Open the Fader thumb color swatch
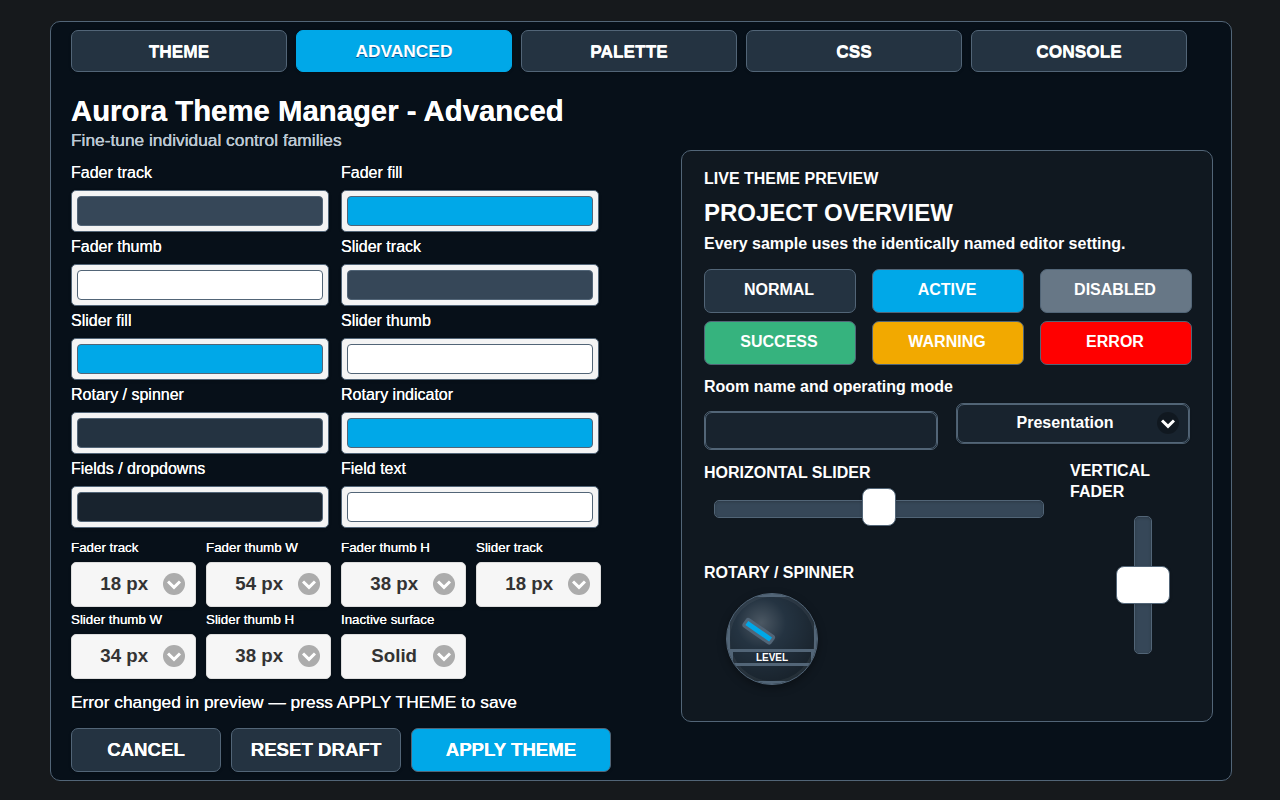 click(x=200, y=285)
